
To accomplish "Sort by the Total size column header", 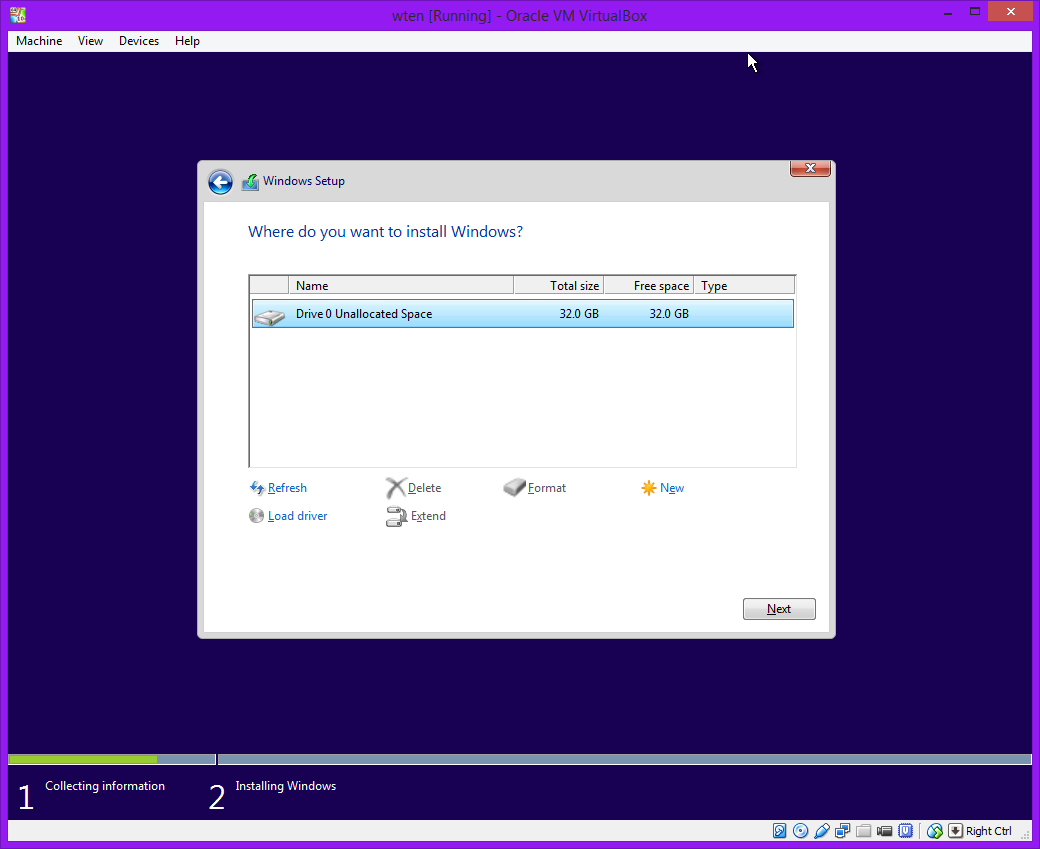I will tap(558, 286).
